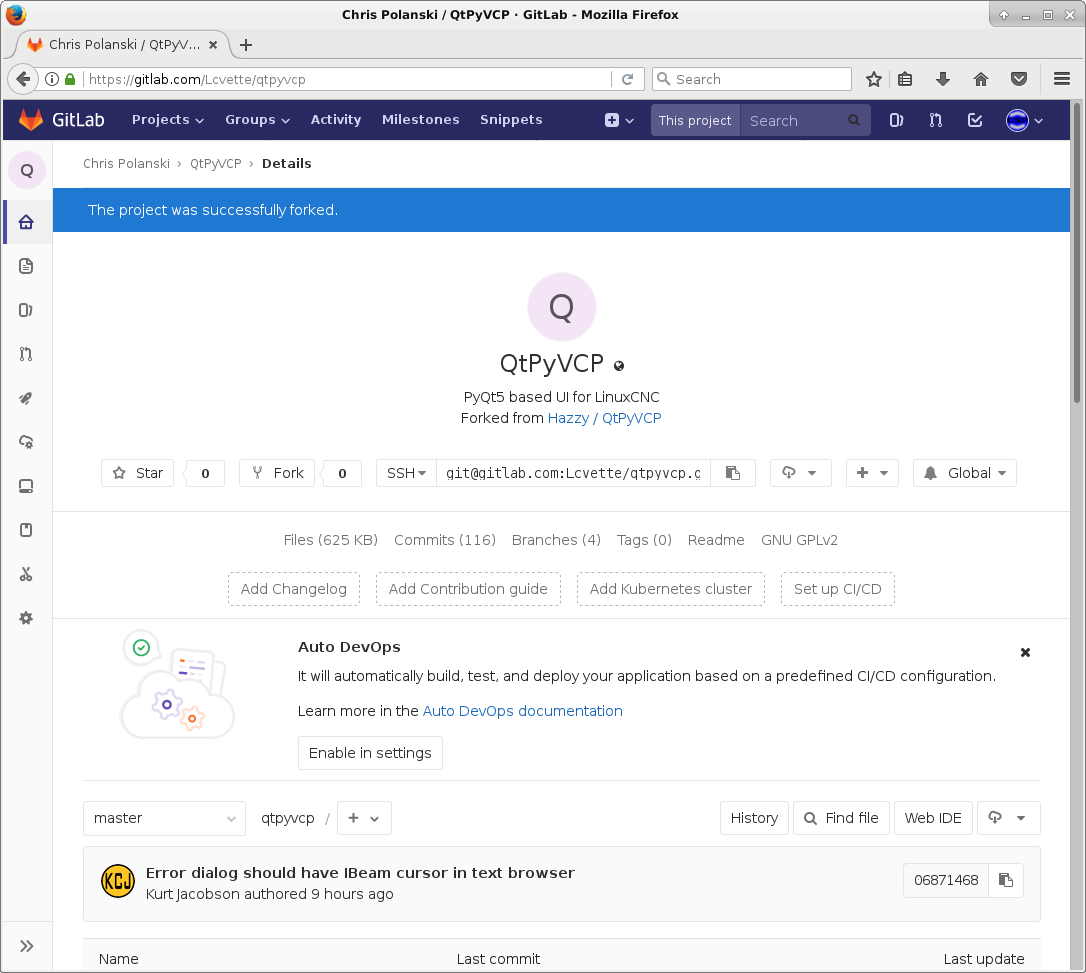Image resolution: width=1086 pixels, height=973 pixels.
Task: Open Firefox bookmarks list icon
Action: click(905, 79)
